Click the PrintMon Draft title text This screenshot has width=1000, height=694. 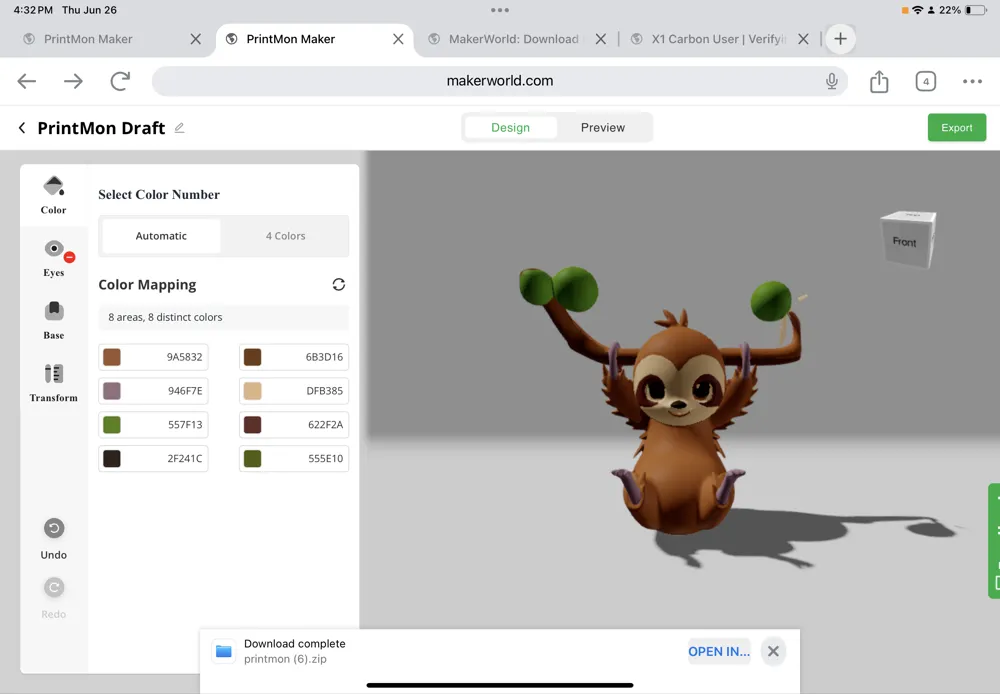tap(101, 128)
